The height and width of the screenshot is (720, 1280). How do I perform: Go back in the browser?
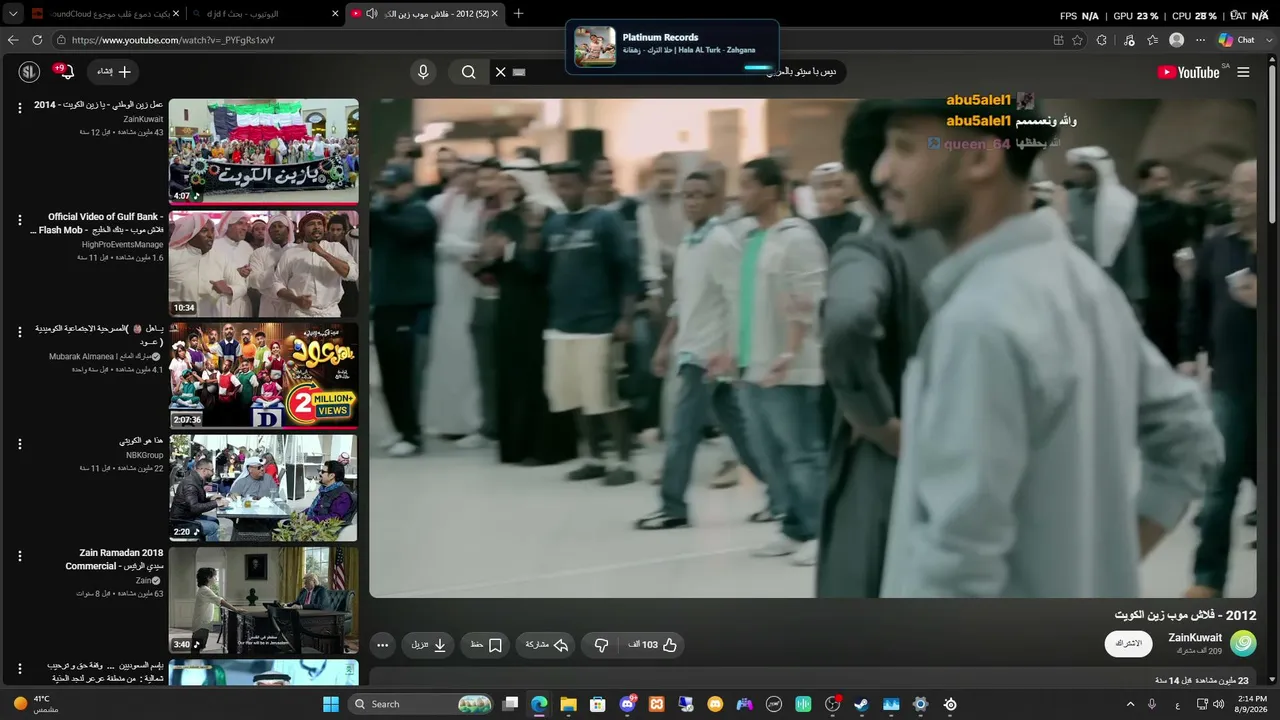(13, 40)
